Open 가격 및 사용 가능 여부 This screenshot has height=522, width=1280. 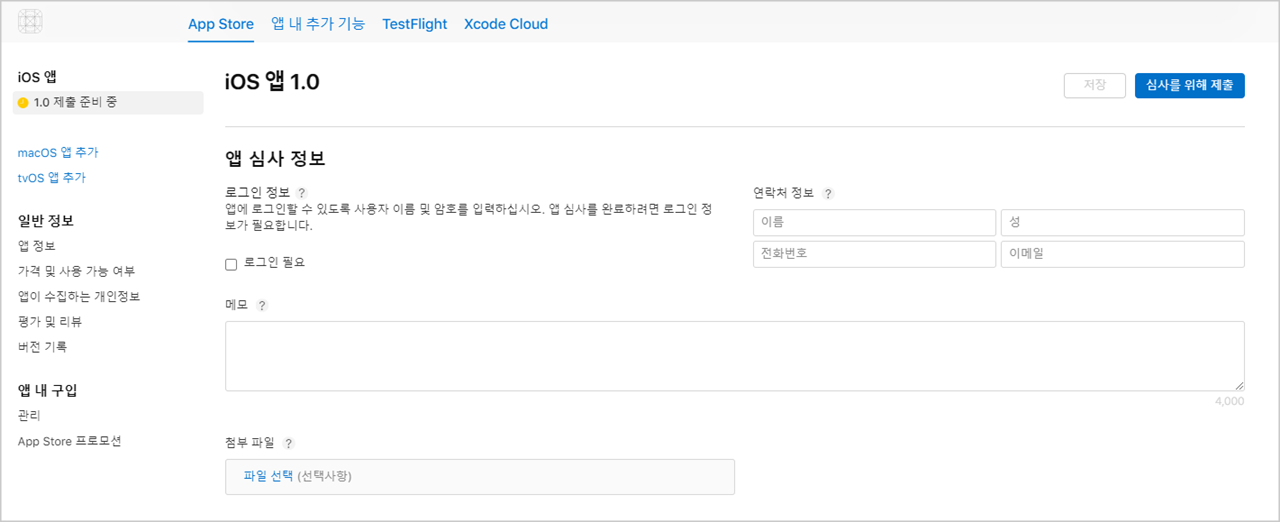tap(76, 271)
